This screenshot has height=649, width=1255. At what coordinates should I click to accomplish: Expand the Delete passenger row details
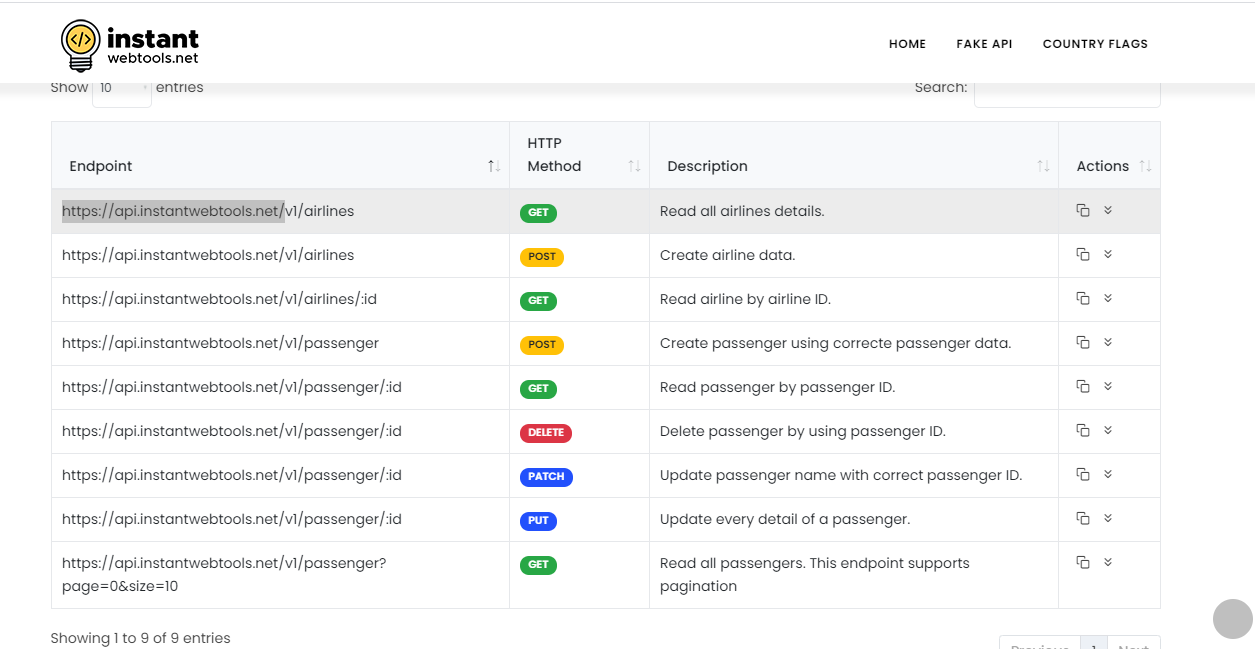[1108, 431]
